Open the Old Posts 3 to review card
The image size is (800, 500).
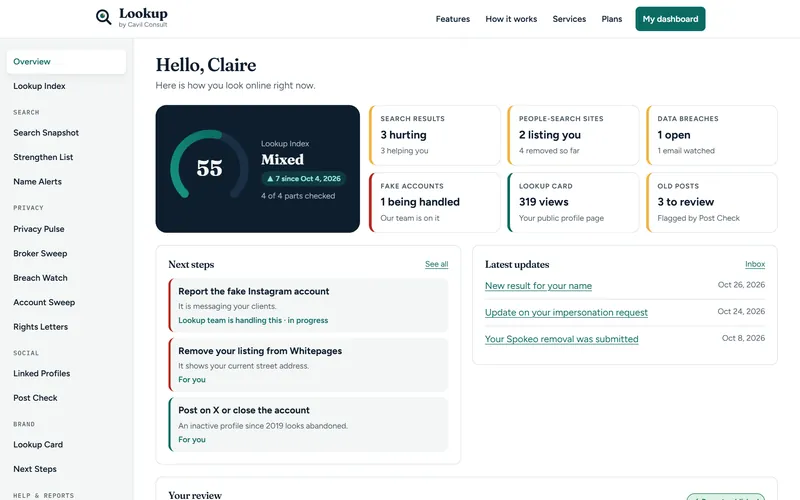(712, 203)
